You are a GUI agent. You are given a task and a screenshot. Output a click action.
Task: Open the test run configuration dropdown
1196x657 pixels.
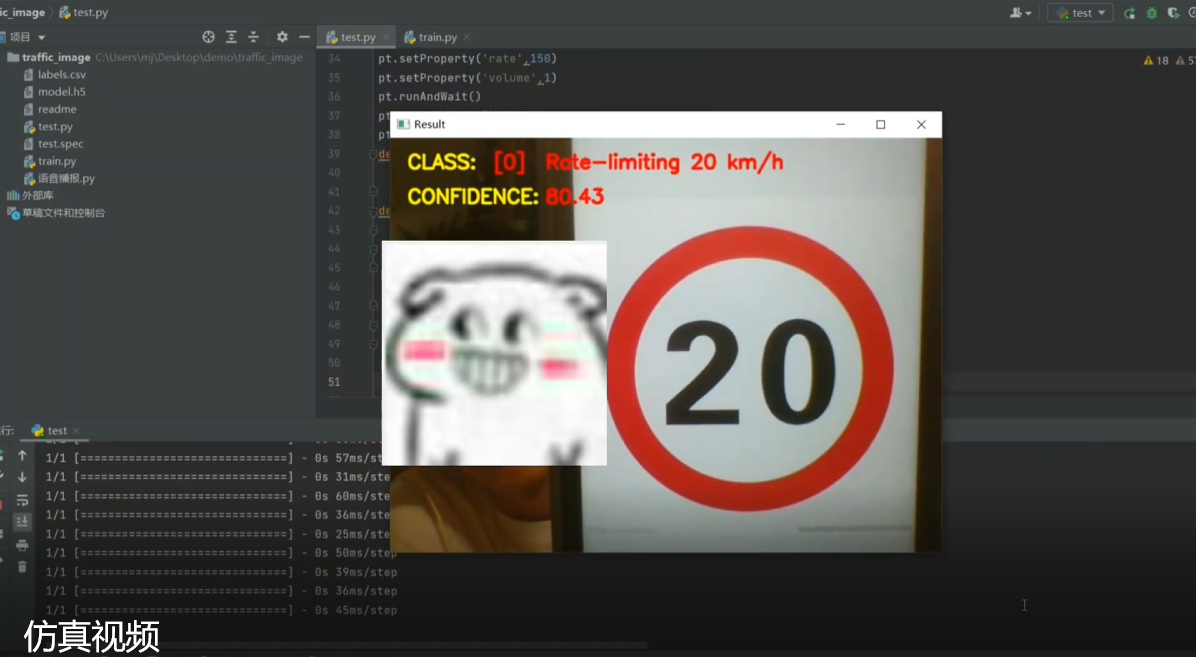(1080, 13)
